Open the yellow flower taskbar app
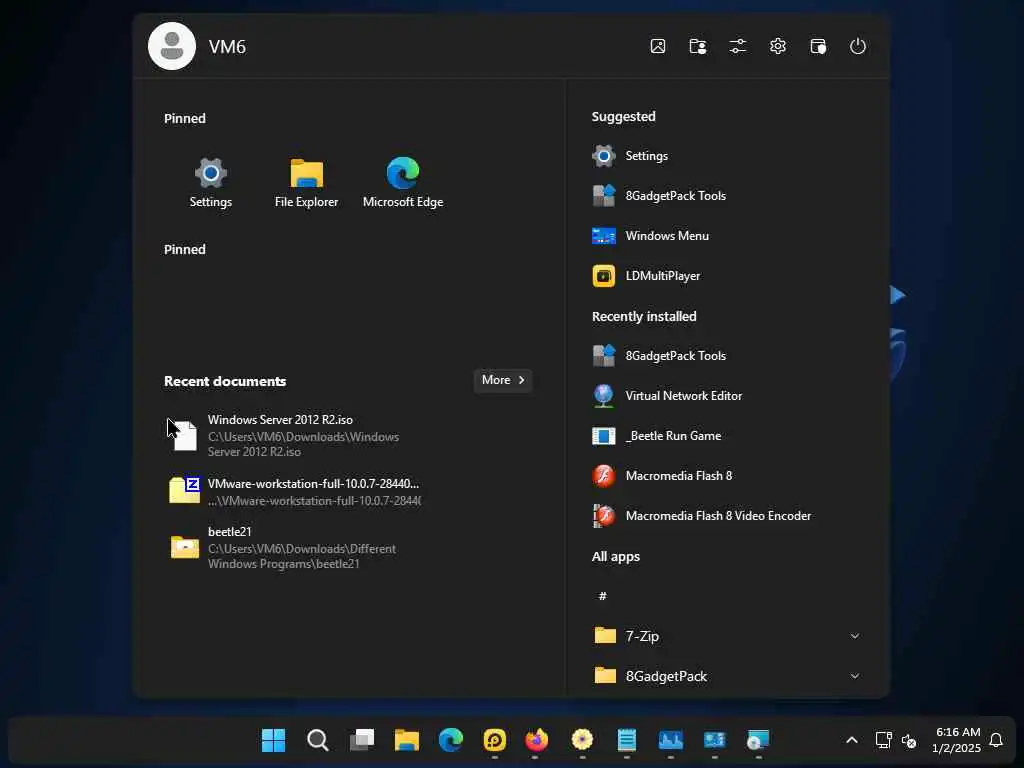This screenshot has height=768, width=1024. [x=582, y=740]
